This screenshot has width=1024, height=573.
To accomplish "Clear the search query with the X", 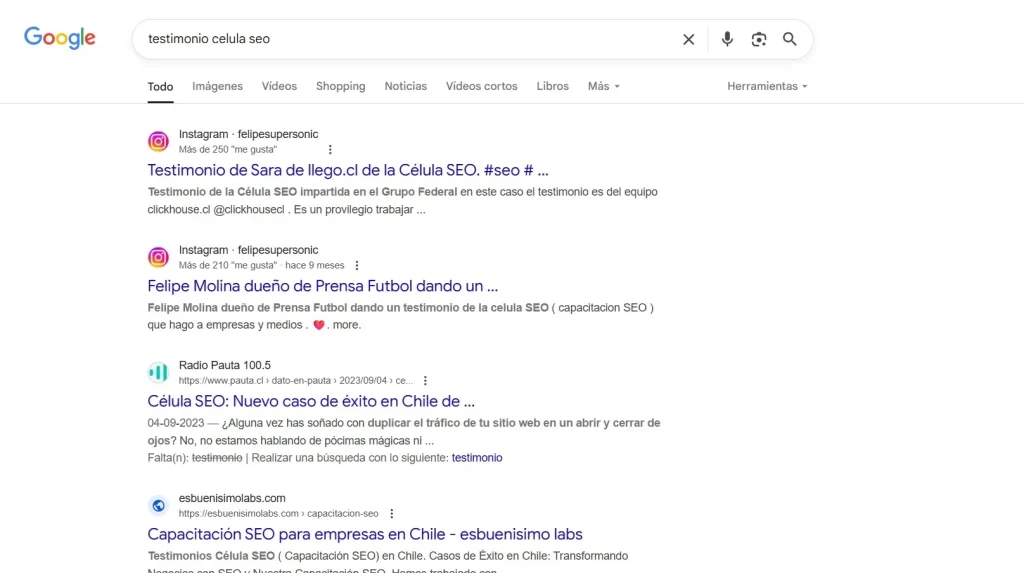I will (688, 39).
